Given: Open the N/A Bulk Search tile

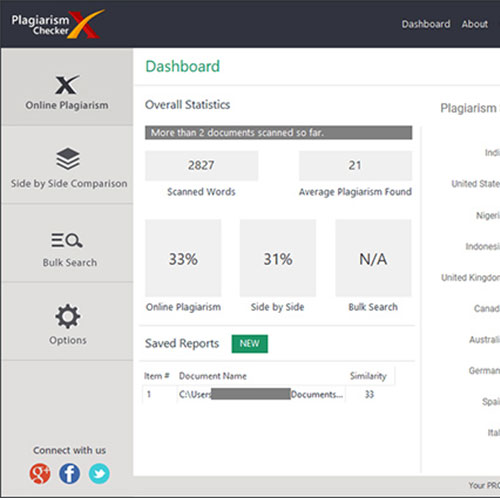Looking at the screenshot, I should coord(373,258).
